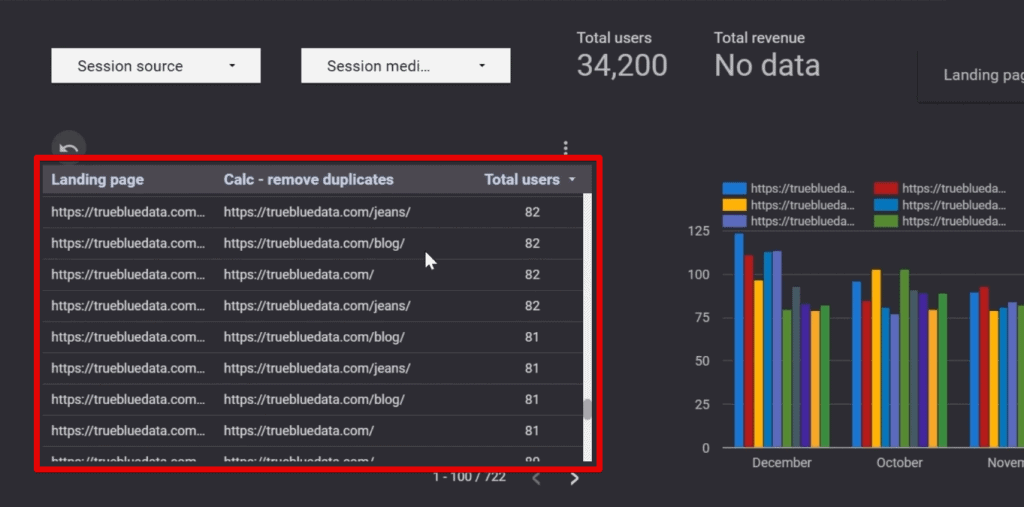Go to next table page arrow
This screenshot has width=1024, height=507.
574,478
